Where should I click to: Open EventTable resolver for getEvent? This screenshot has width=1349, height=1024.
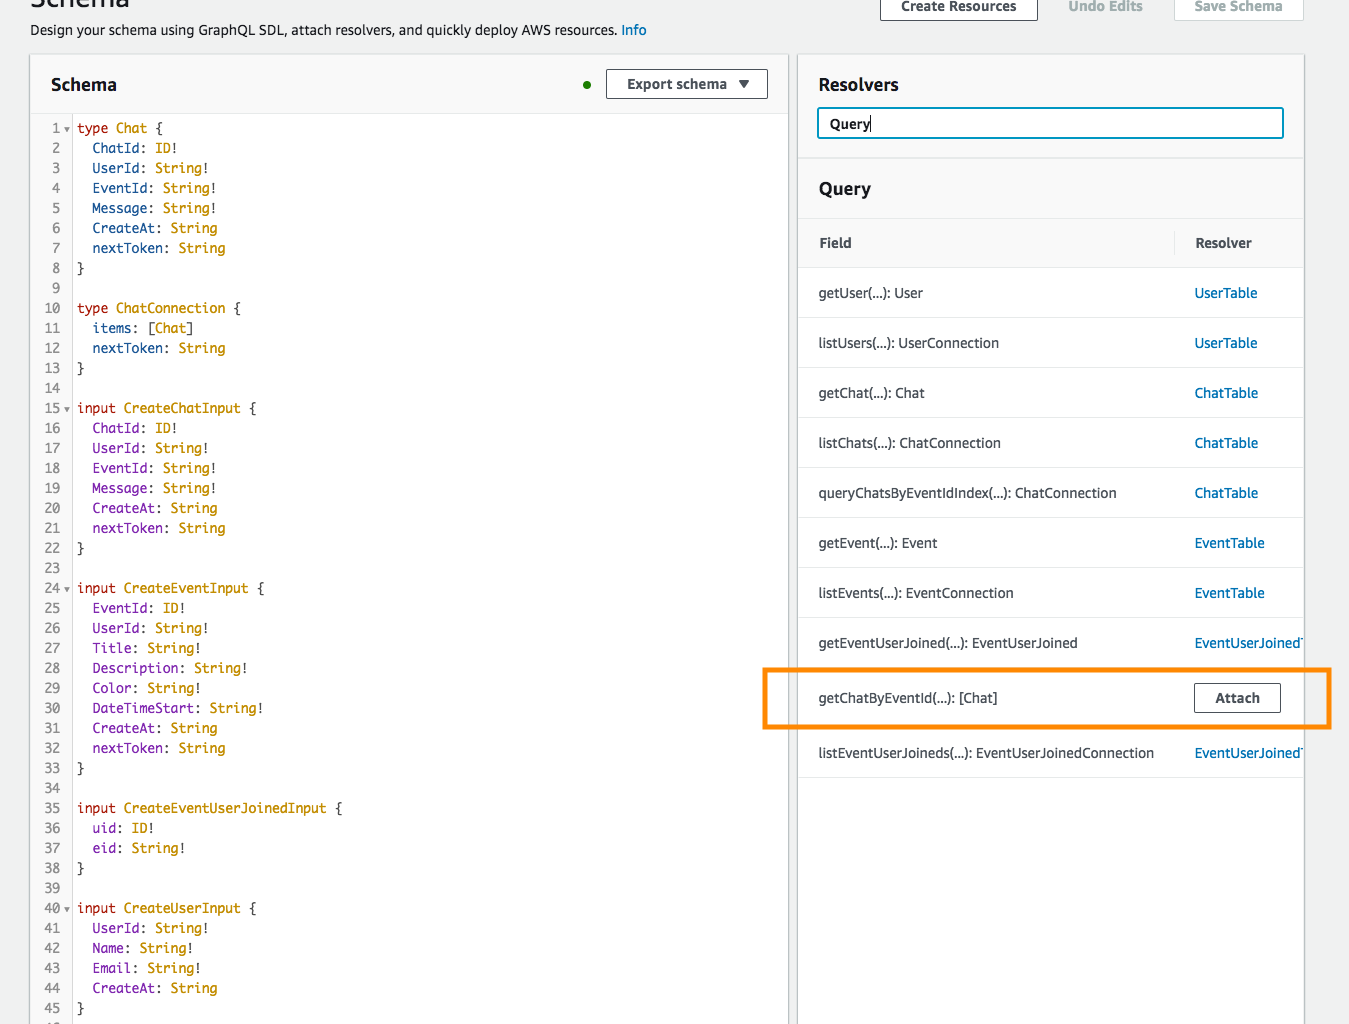coord(1229,543)
